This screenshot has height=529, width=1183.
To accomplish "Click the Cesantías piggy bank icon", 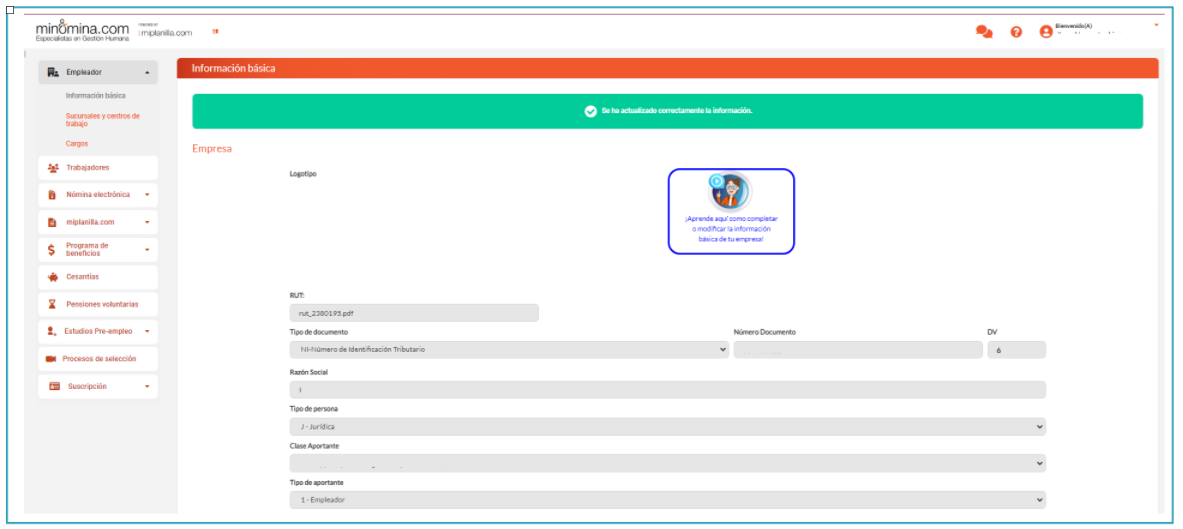I will 52,277.
